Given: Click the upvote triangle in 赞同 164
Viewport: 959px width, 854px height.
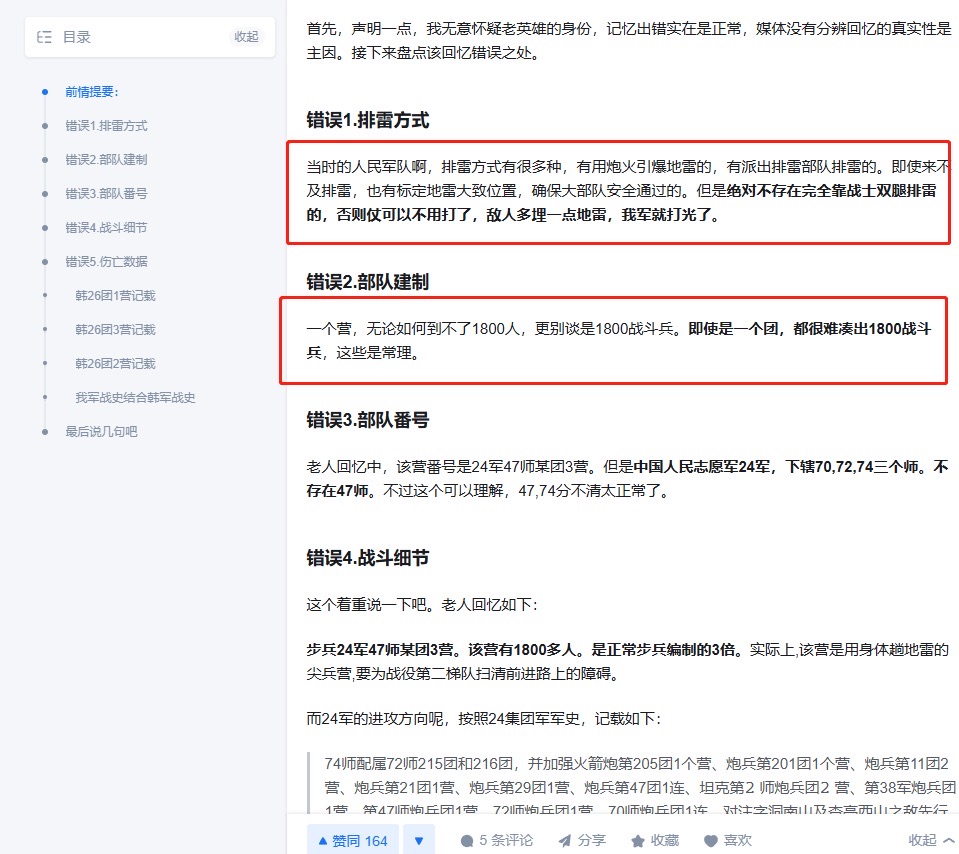Looking at the screenshot, I should (322, 841).
